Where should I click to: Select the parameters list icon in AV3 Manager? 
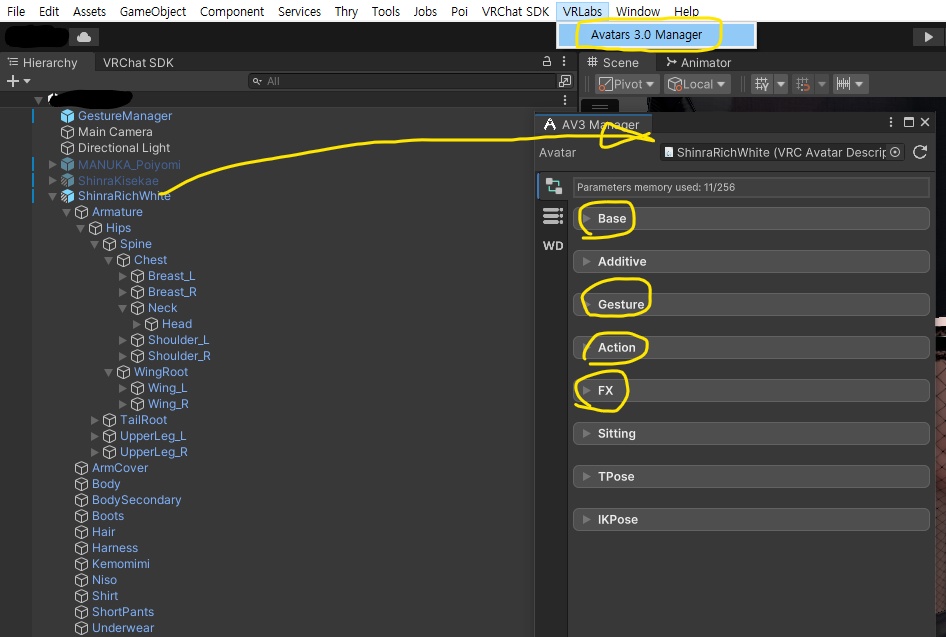553,216
